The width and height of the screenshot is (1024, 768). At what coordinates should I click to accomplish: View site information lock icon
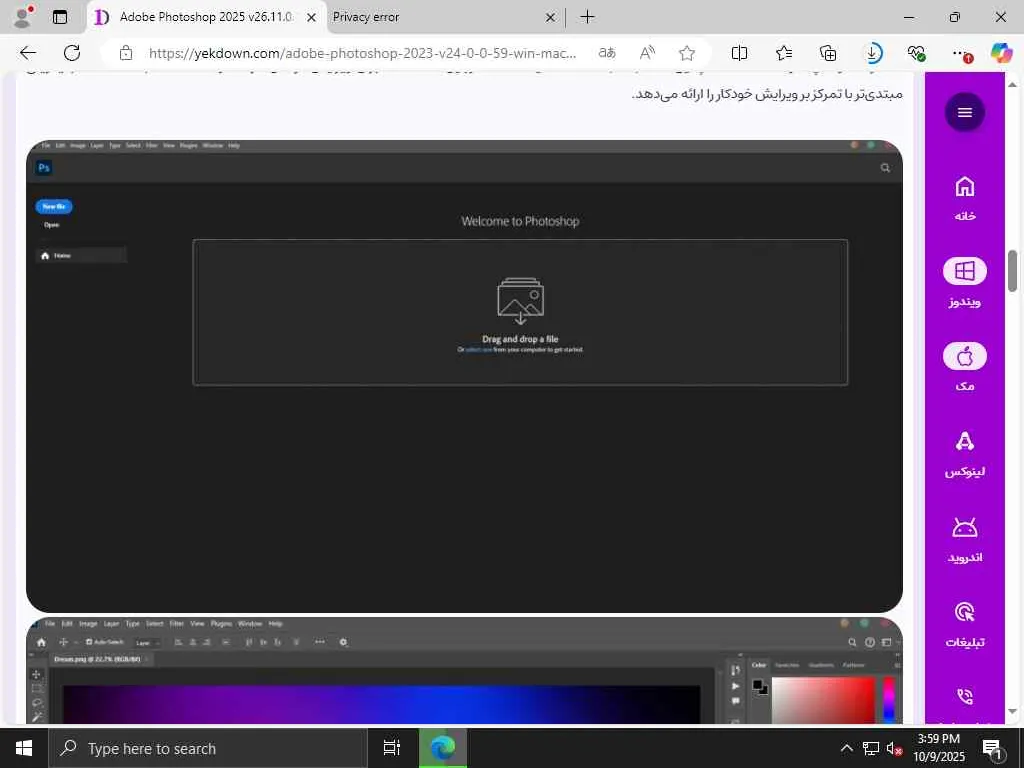[x=126, y=54]
